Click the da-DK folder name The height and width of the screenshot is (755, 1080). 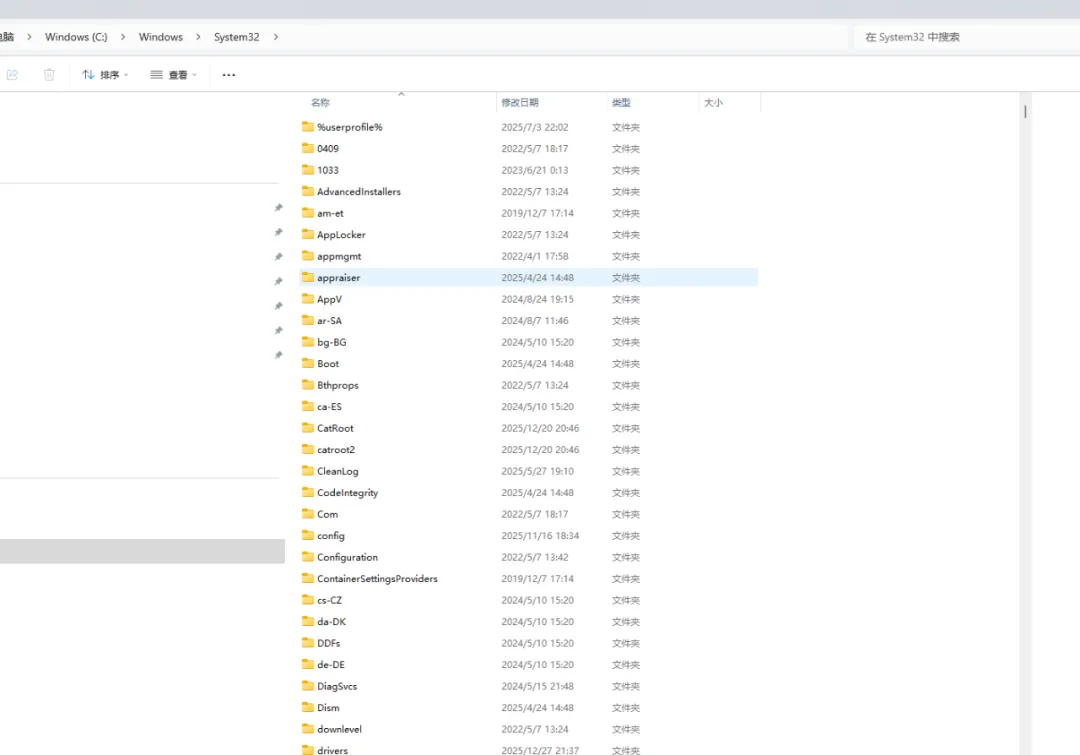[x=331, y=621]
